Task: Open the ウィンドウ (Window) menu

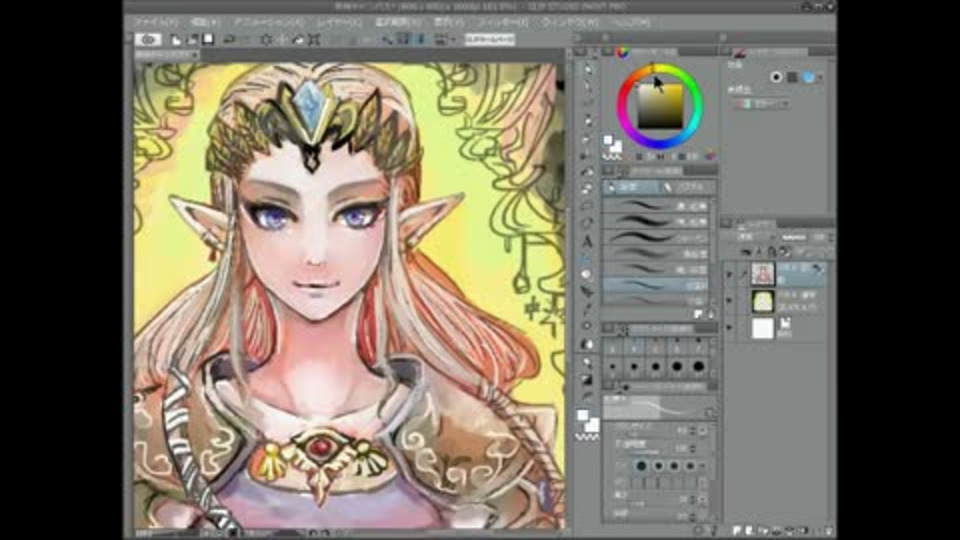Action: coord(570,22)
